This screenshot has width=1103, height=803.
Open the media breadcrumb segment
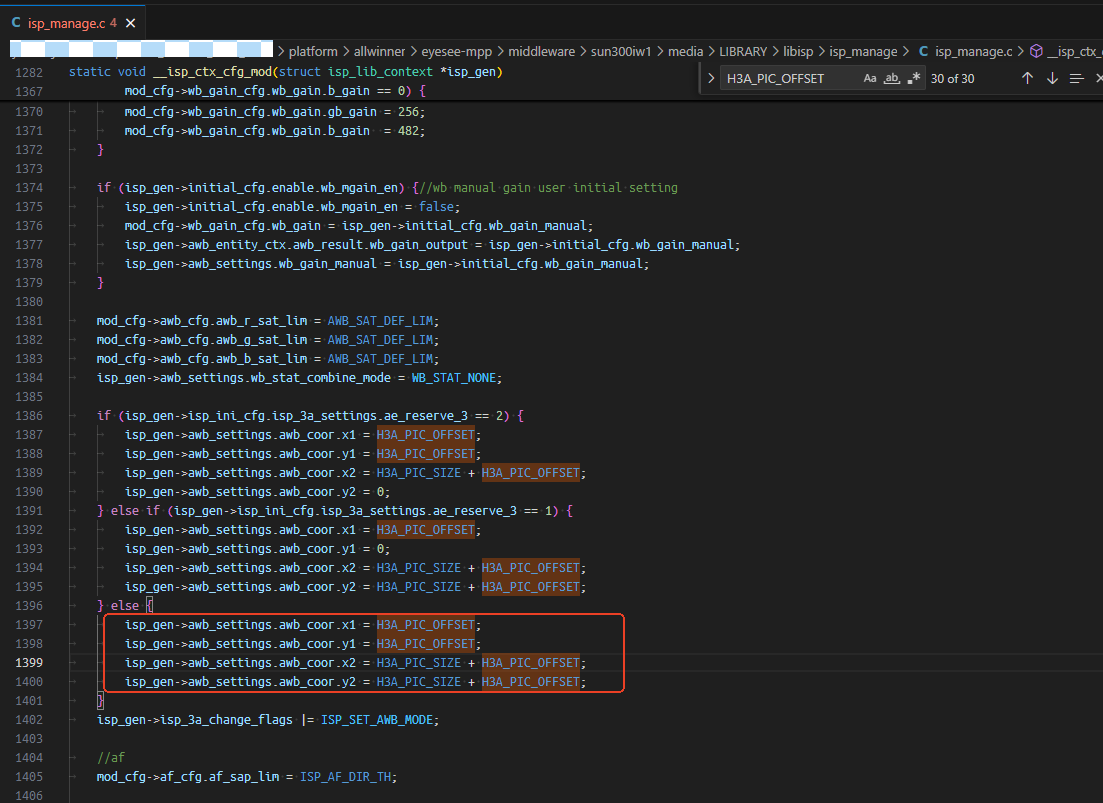[x=685, y=51]
